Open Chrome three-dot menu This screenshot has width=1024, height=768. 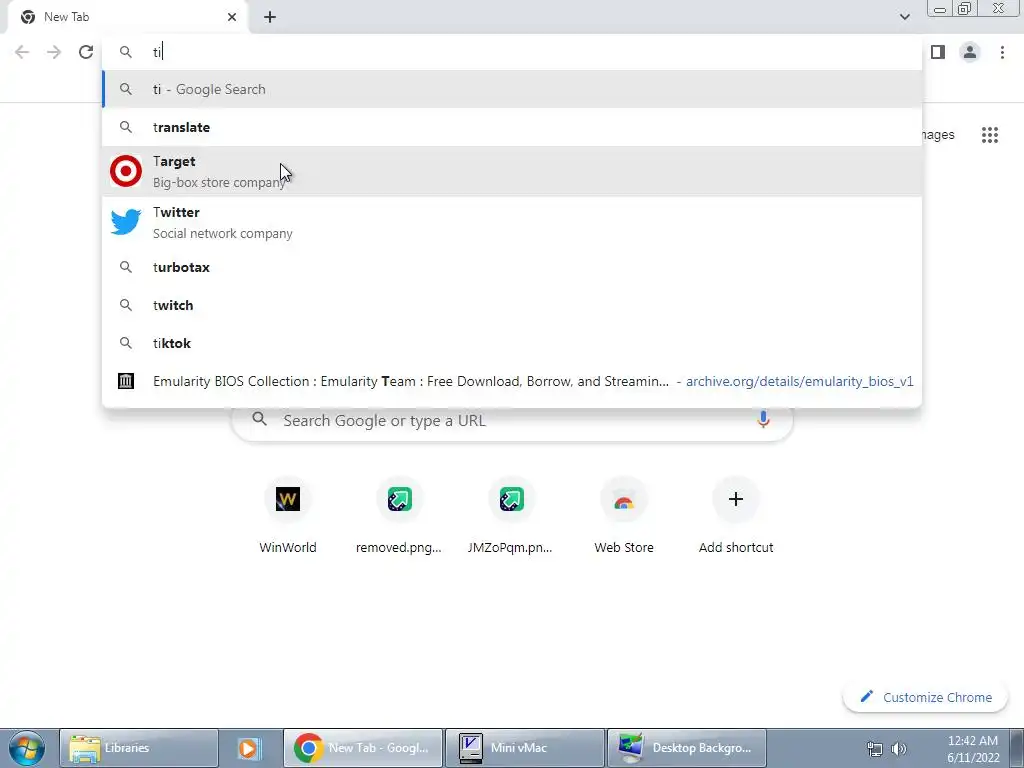(1002, 52)
